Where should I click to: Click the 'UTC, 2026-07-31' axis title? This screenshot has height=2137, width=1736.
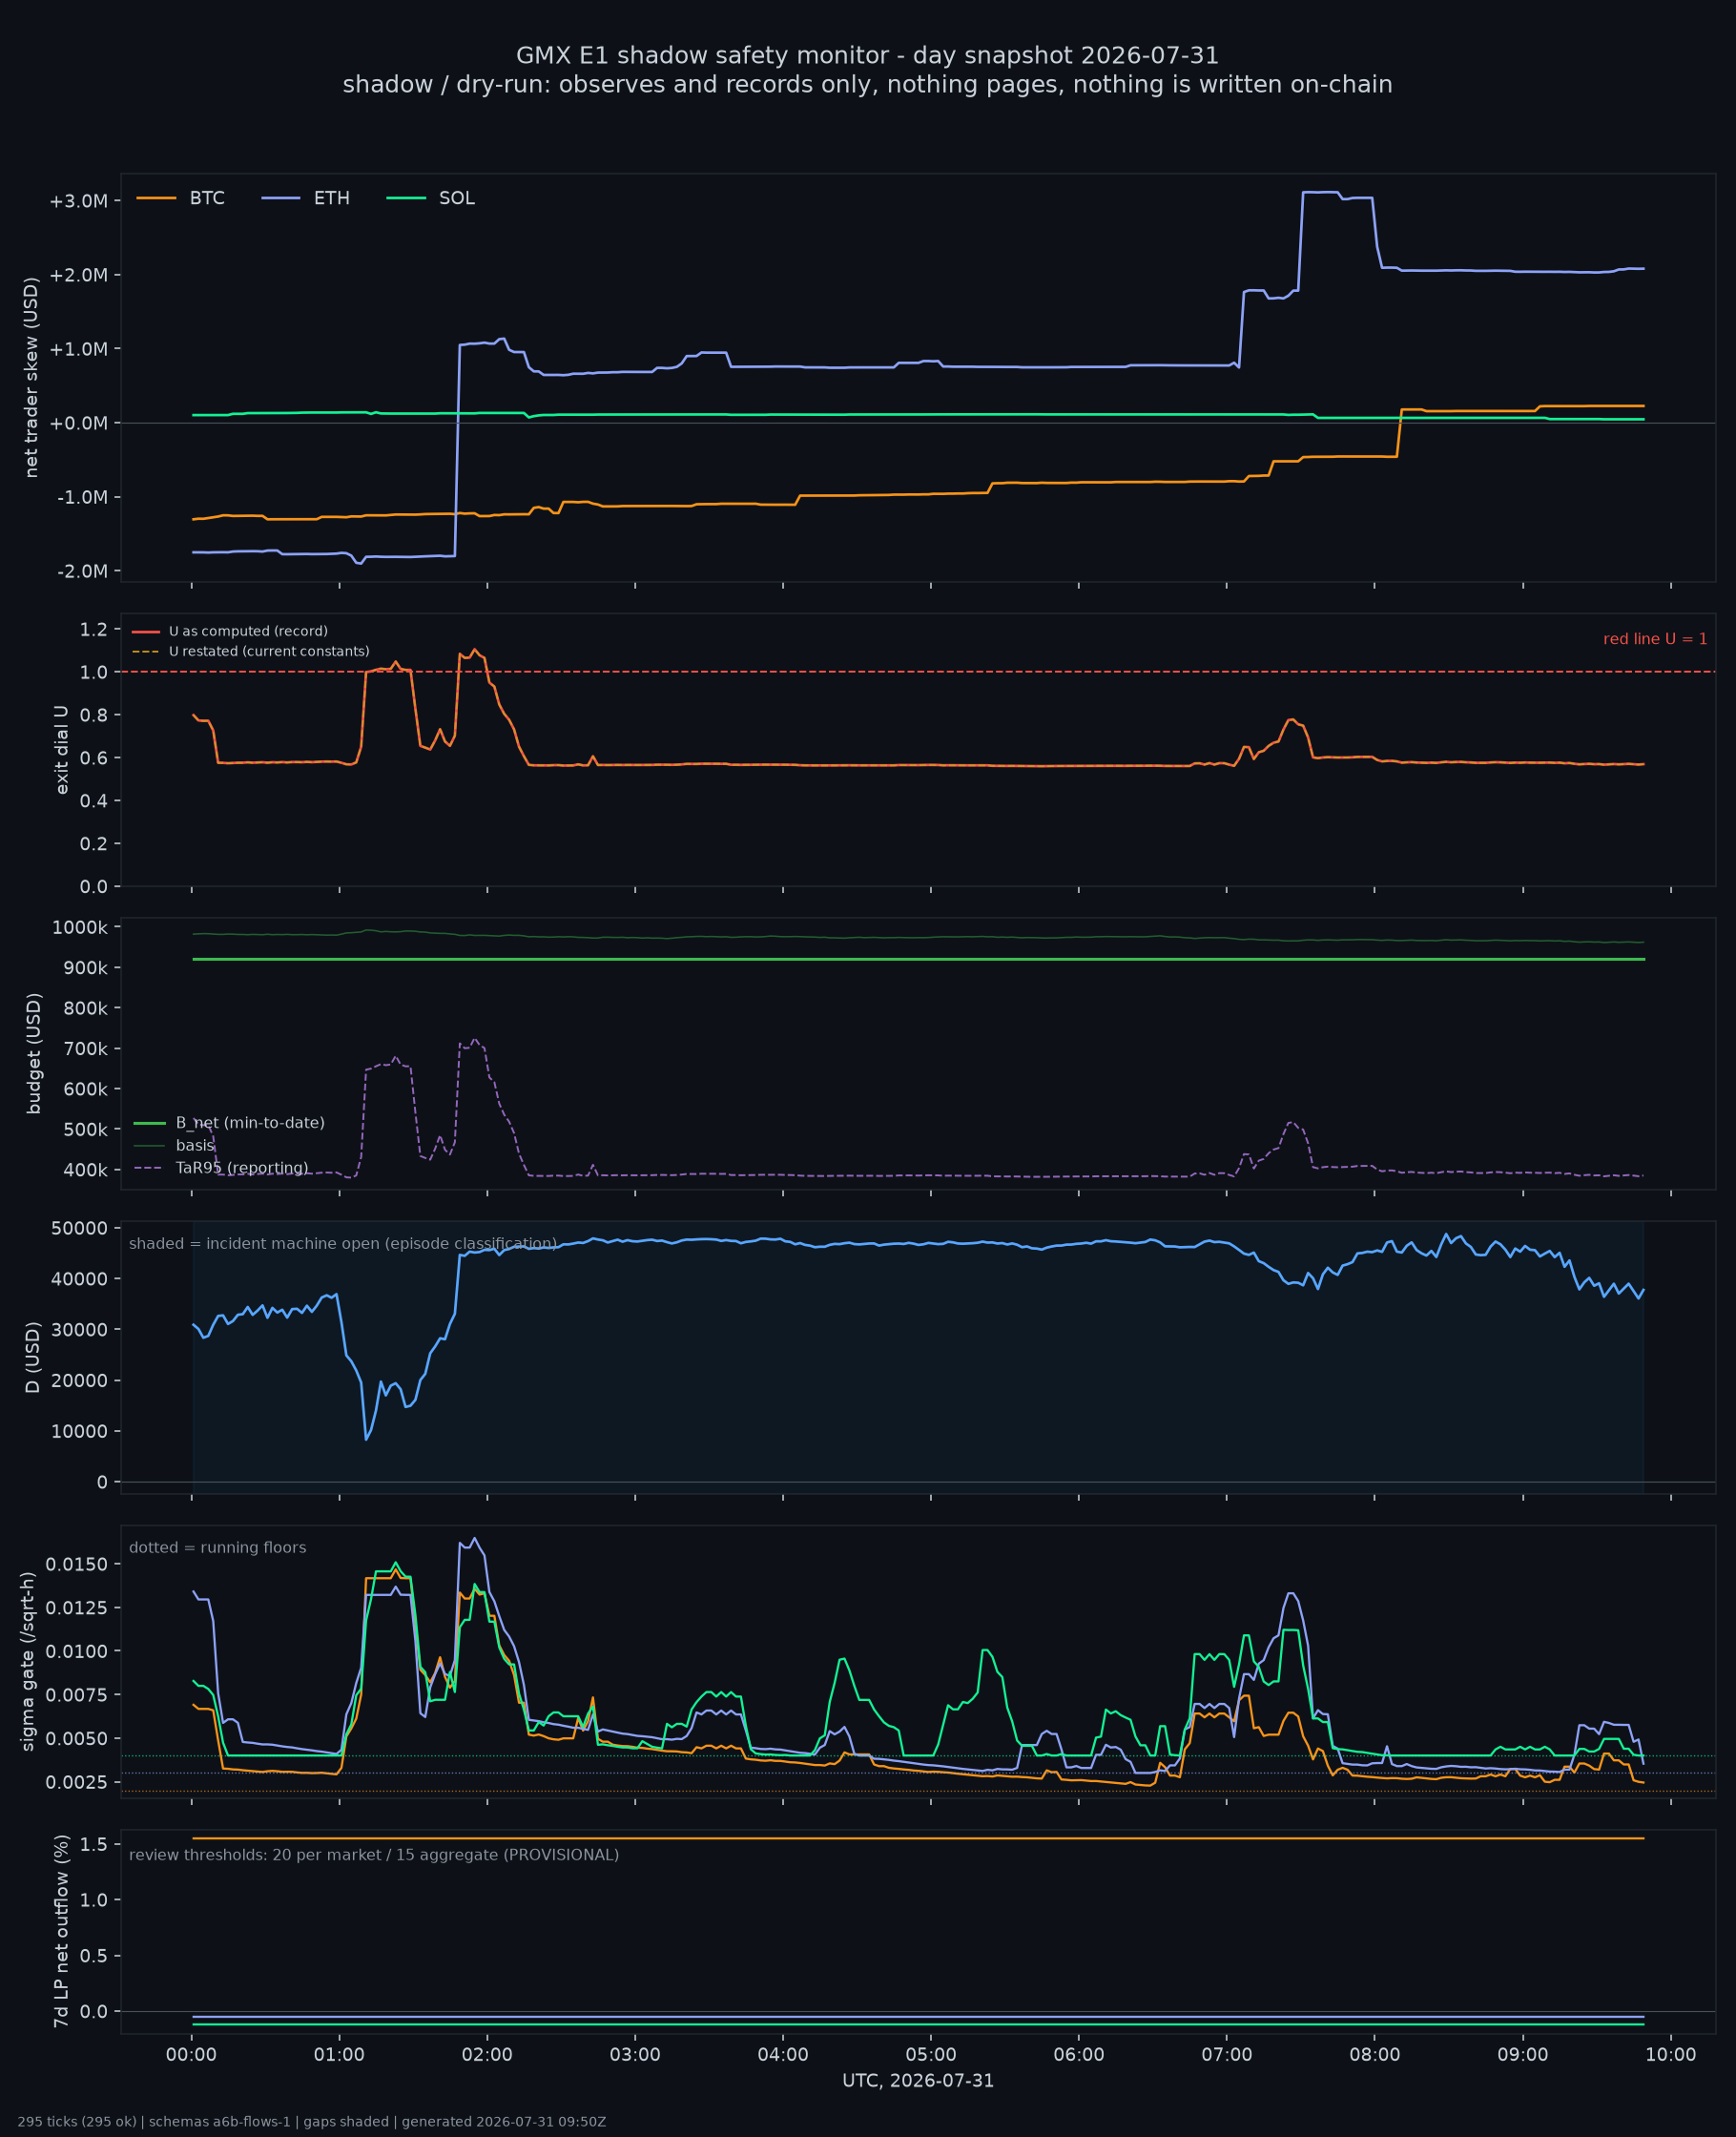coord(918,2081)
